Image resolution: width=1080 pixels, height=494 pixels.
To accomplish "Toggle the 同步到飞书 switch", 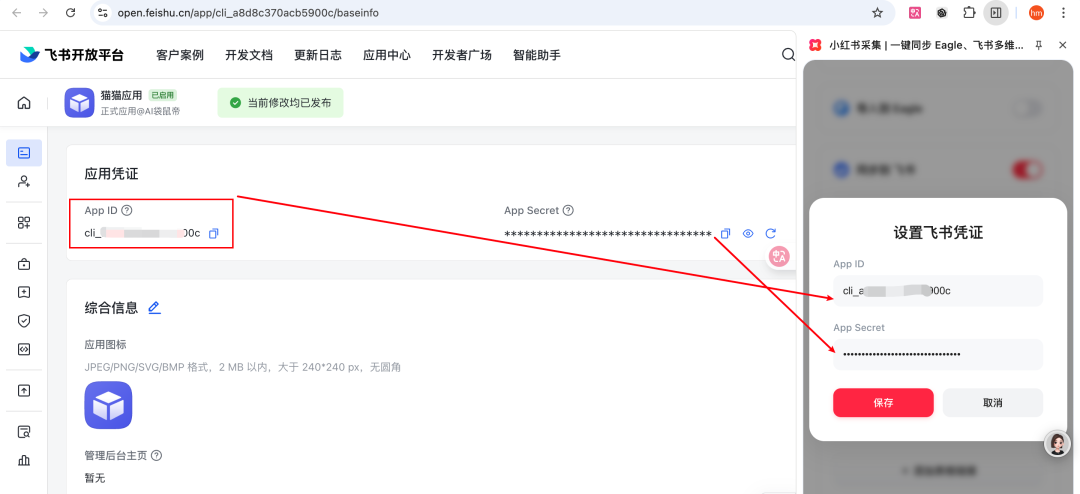I will coord(1027,169).
